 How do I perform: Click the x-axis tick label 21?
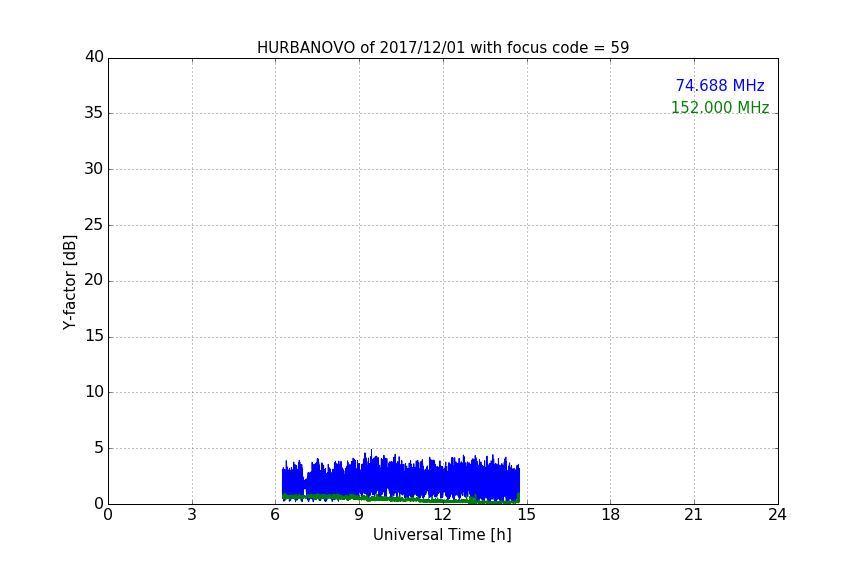(x=694, y=515)
